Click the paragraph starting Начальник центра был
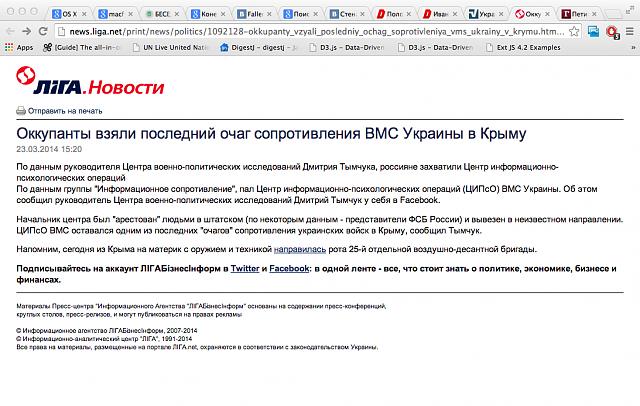Image resolution: width=640 pixels, height=406 pixels. [x=320, y=225]
